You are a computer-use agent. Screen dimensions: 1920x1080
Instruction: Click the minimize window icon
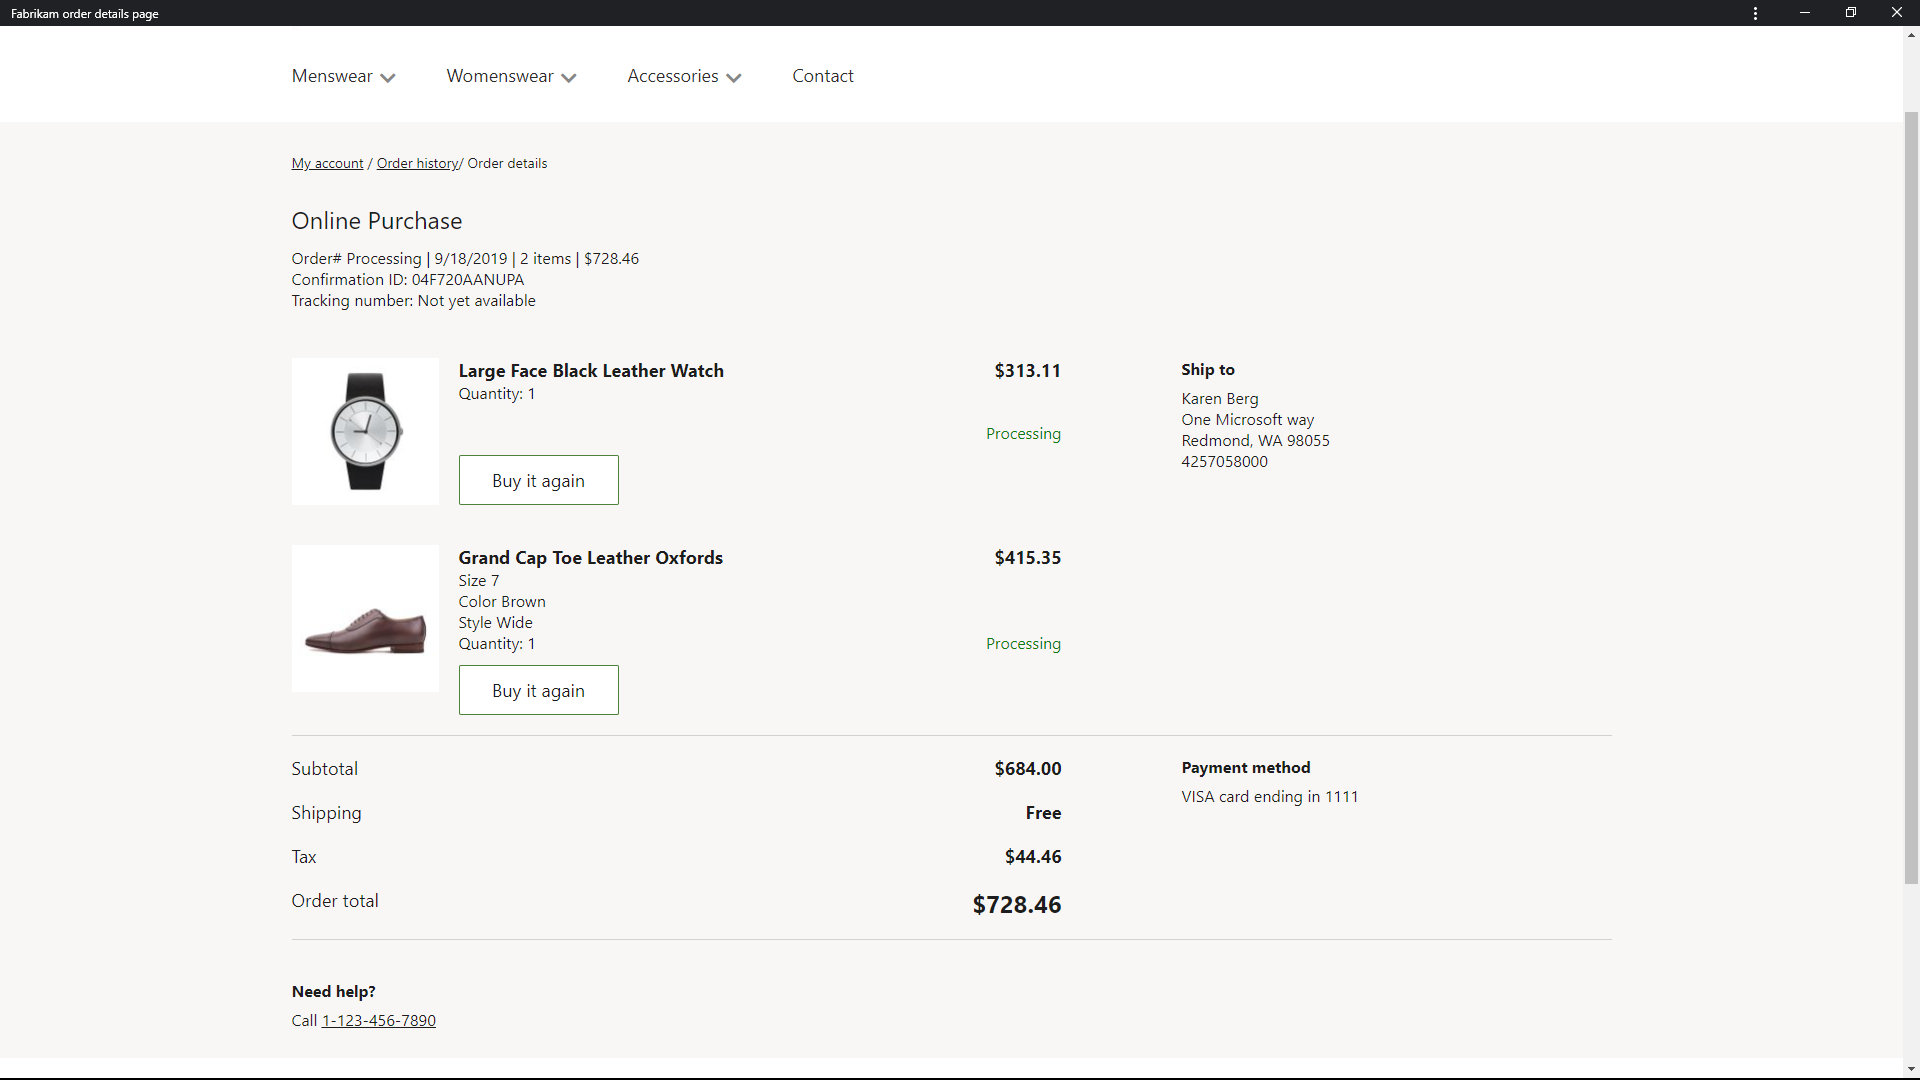pos(1805,13)
